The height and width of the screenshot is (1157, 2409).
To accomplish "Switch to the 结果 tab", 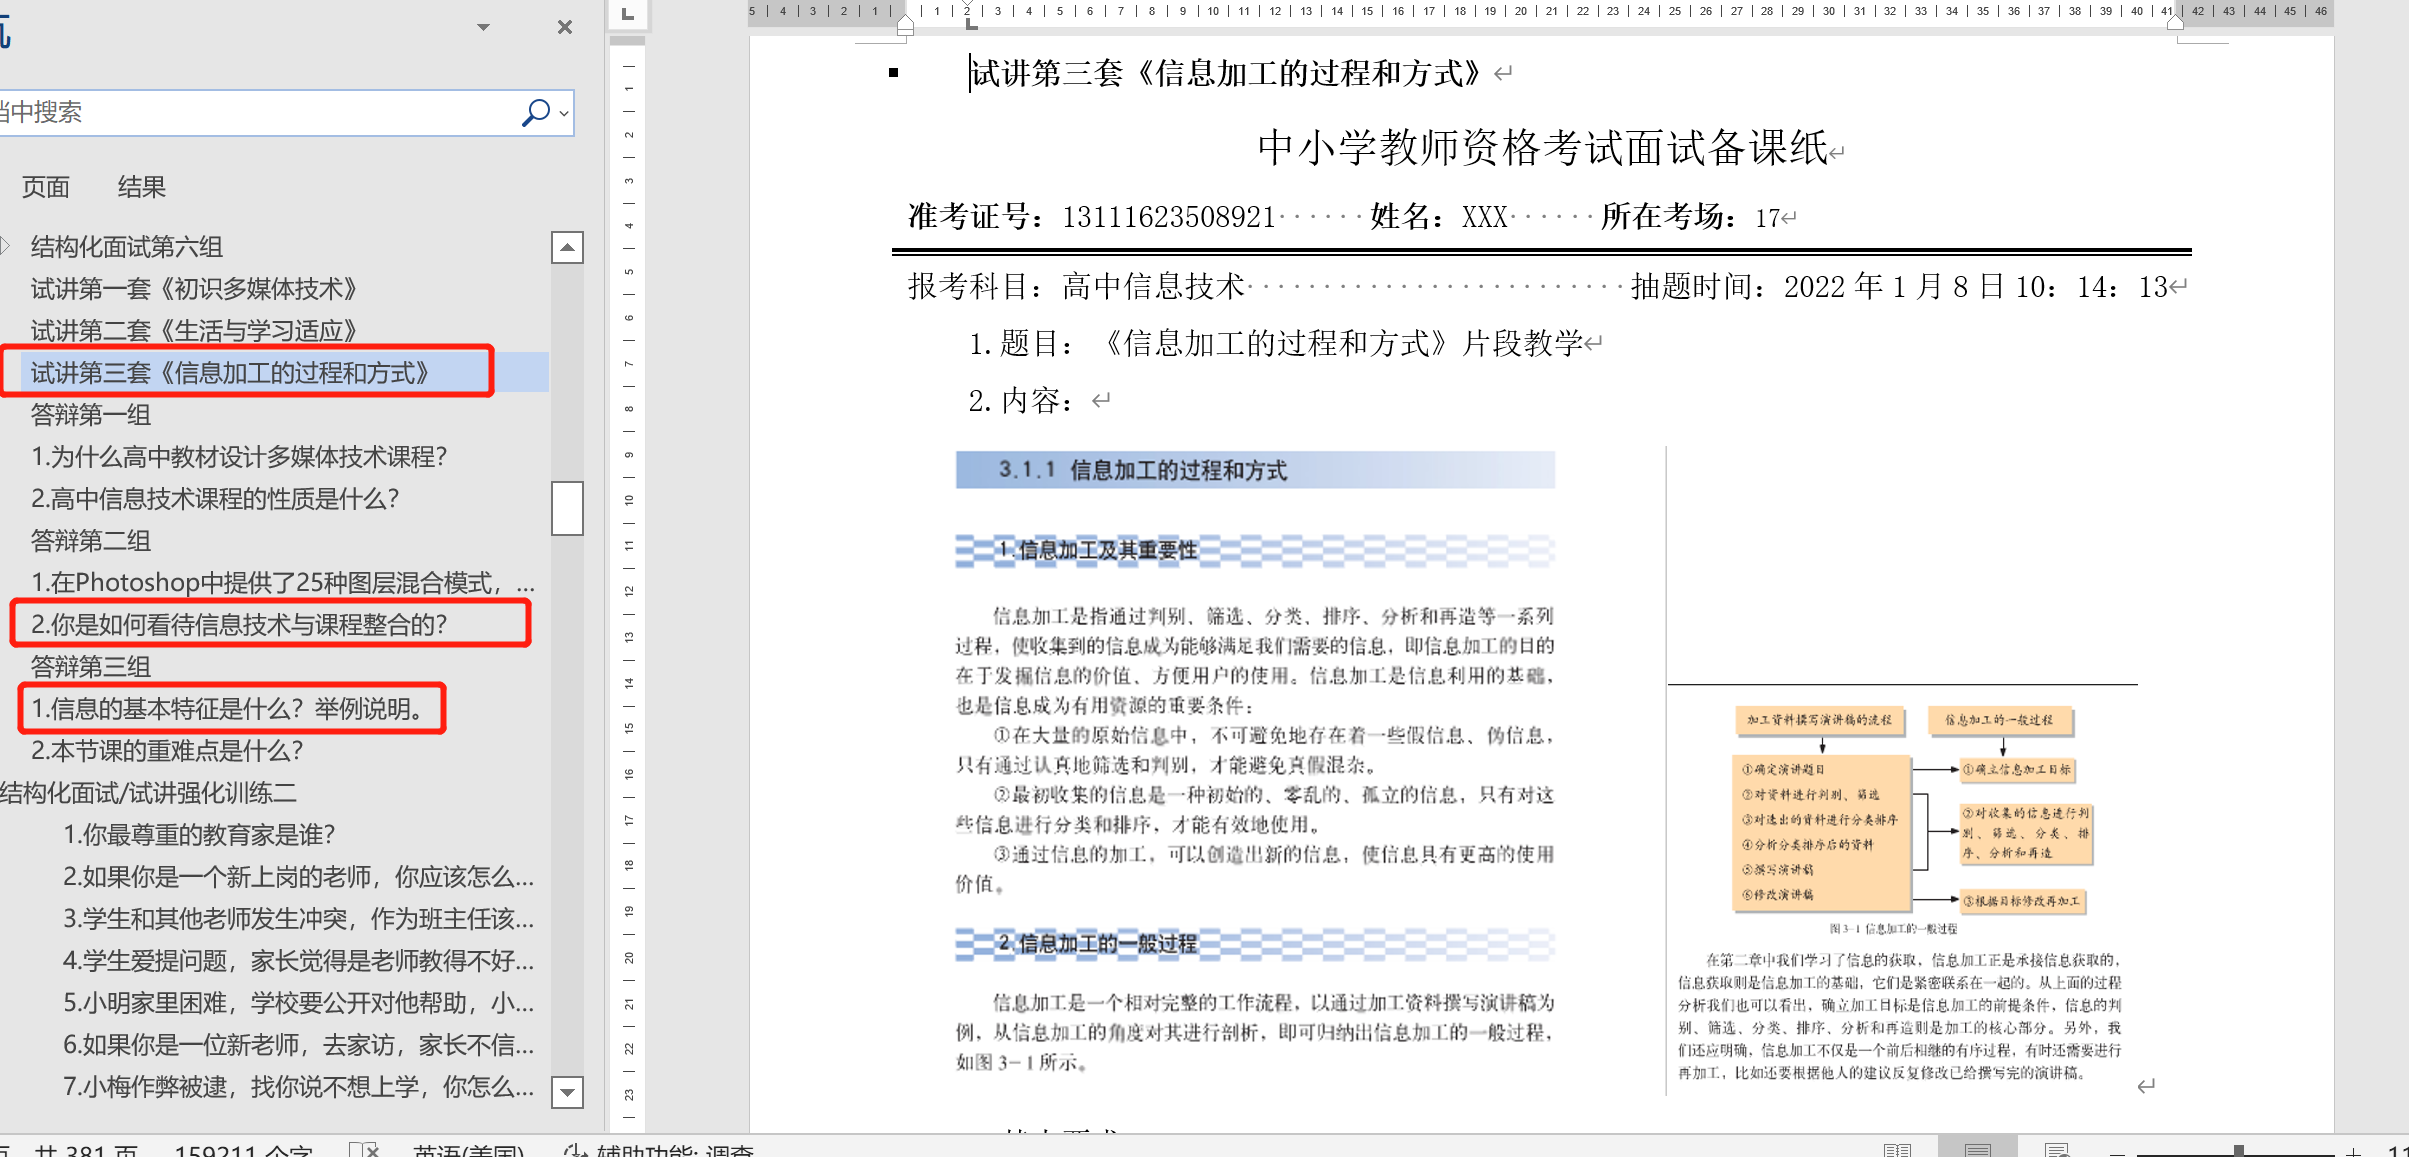I will [141, 187].
